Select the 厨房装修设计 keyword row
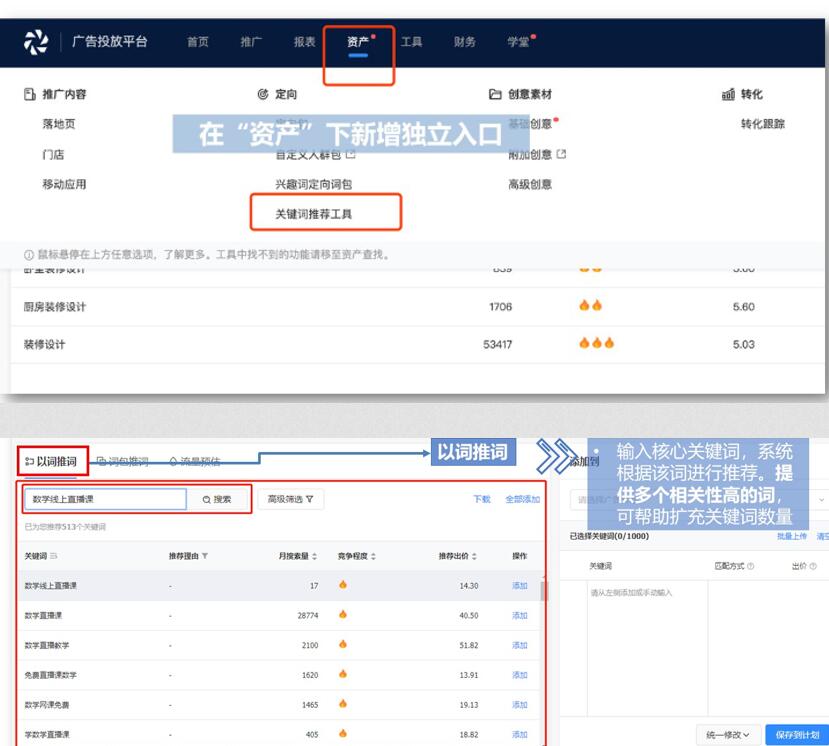This screenshot has width=829, height=746. pyautogui.click(x=418, y=307)
